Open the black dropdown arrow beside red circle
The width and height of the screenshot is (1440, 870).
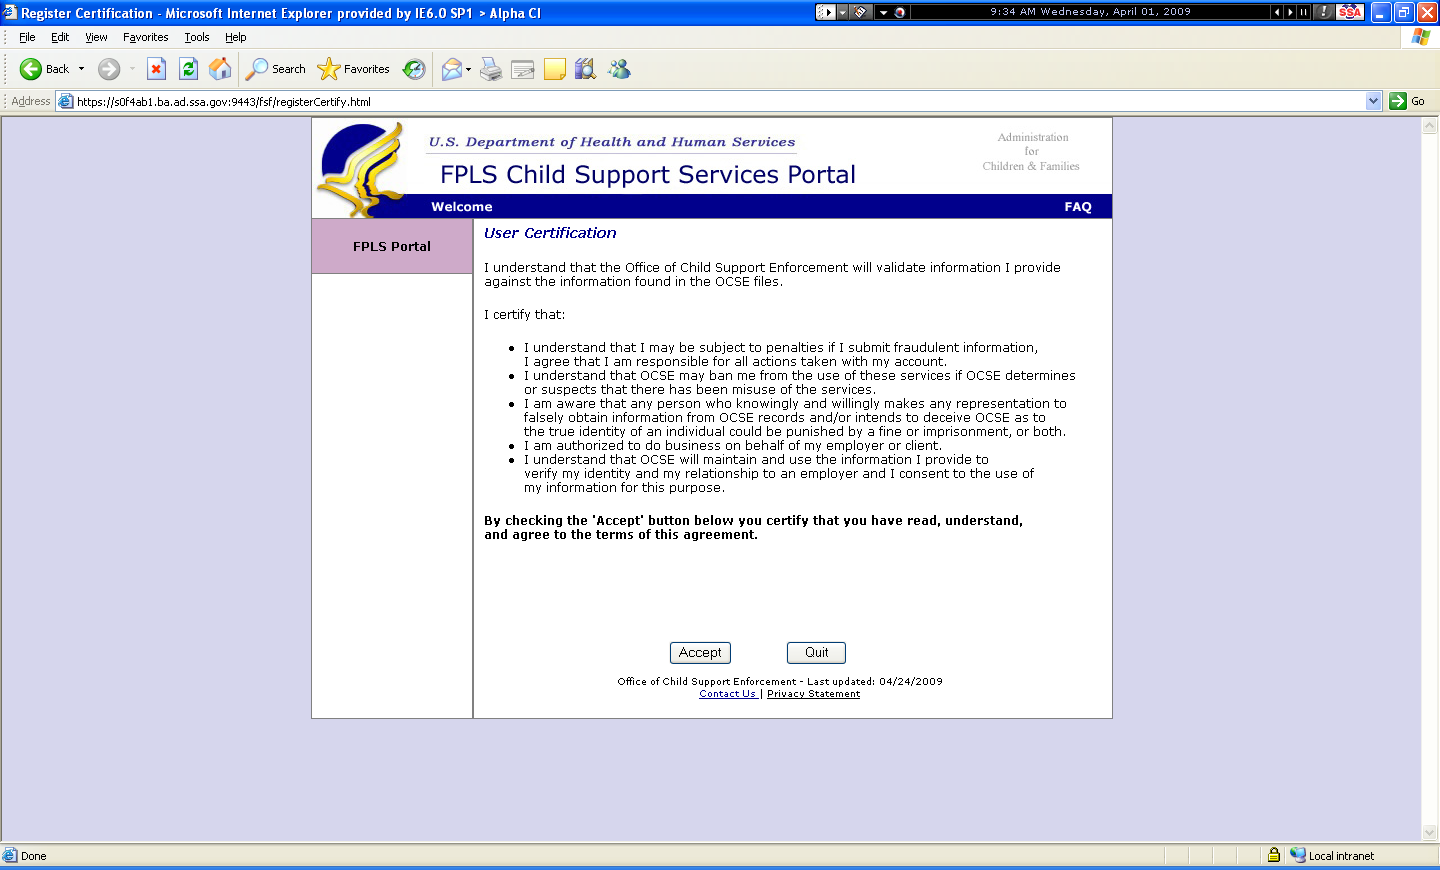pos(884,12)
